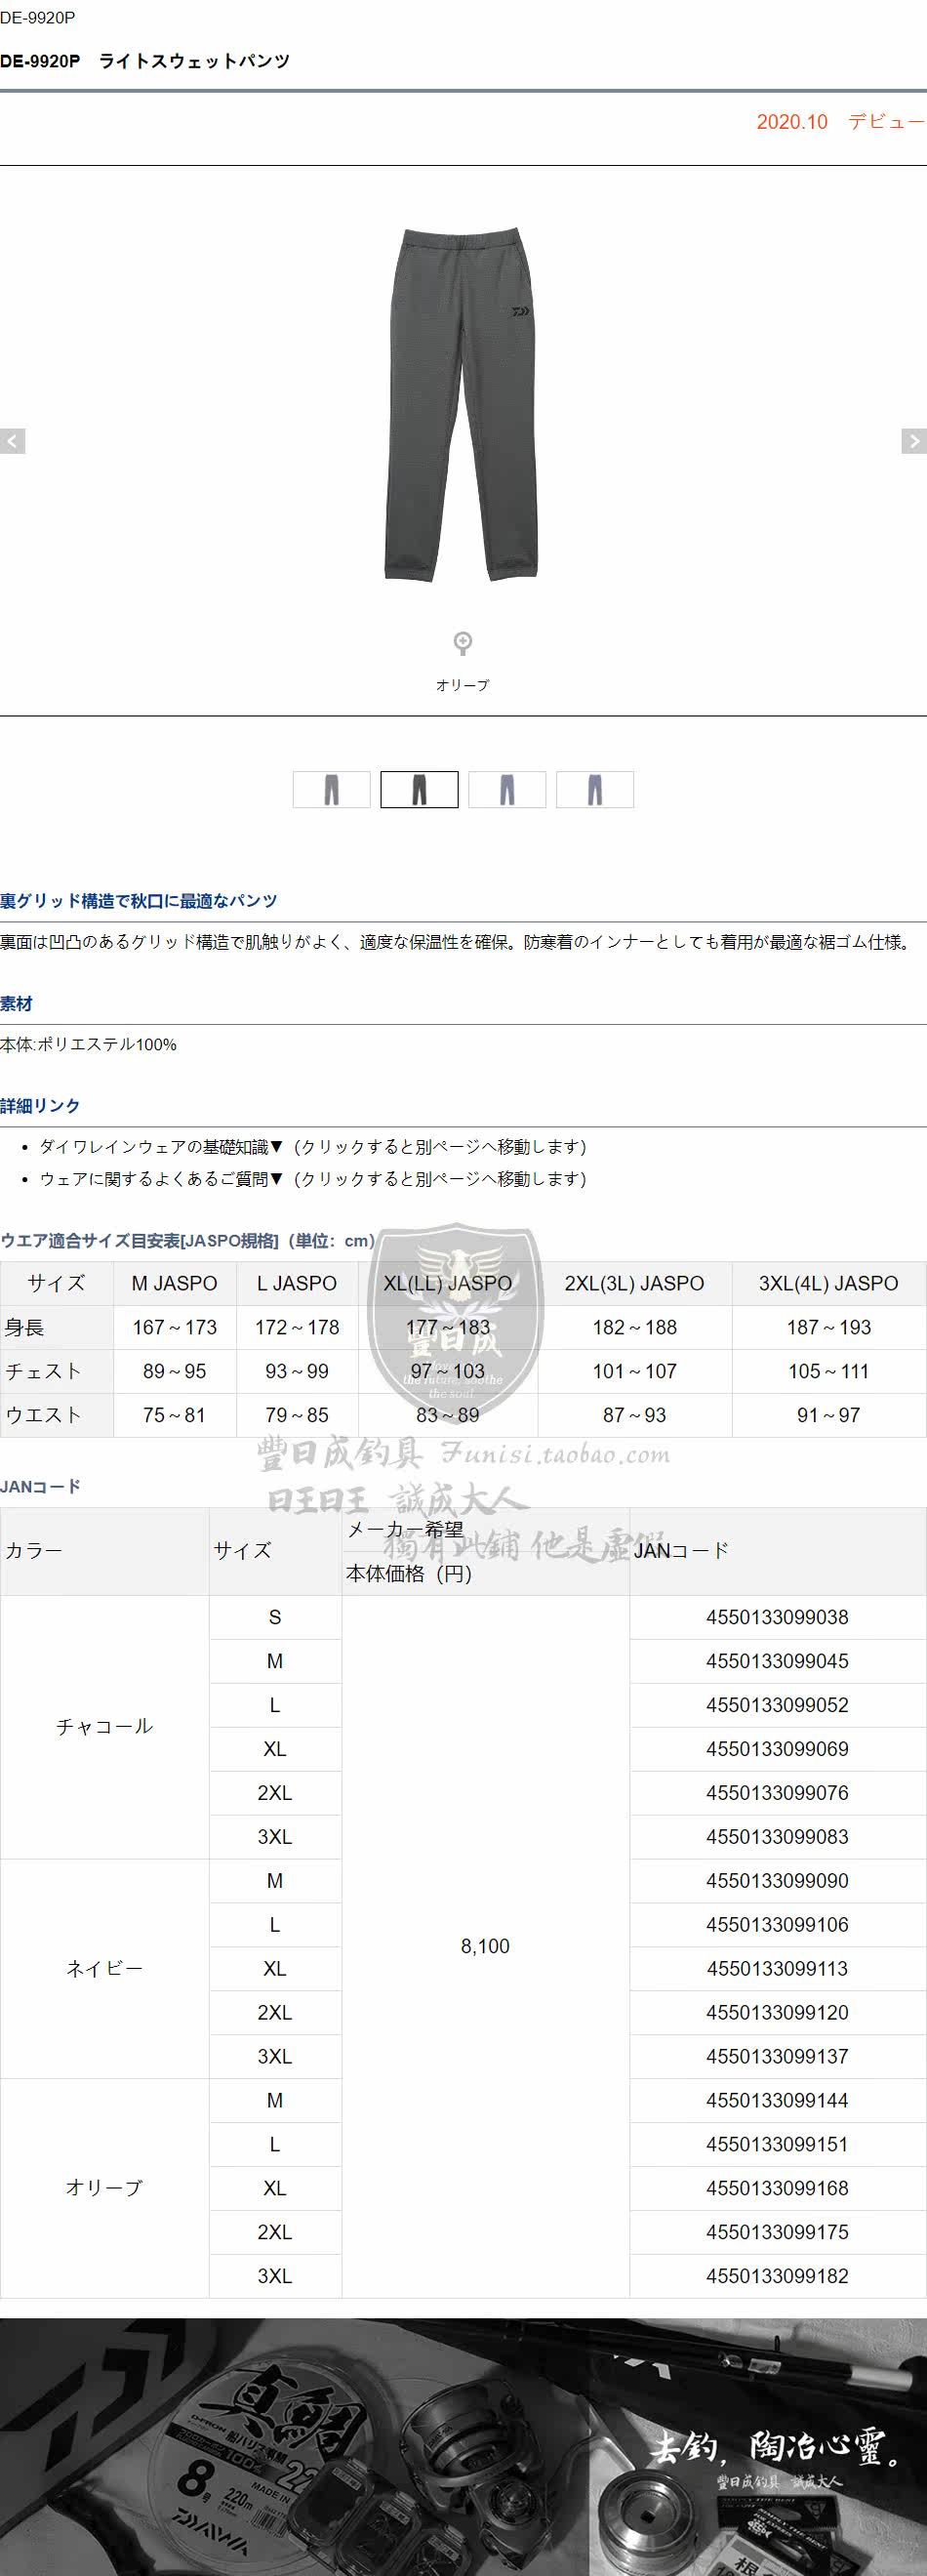This screenshot has height=2576, width=927.
Task: Go to the previous product image arrow
Action: [x=12, y=441]
